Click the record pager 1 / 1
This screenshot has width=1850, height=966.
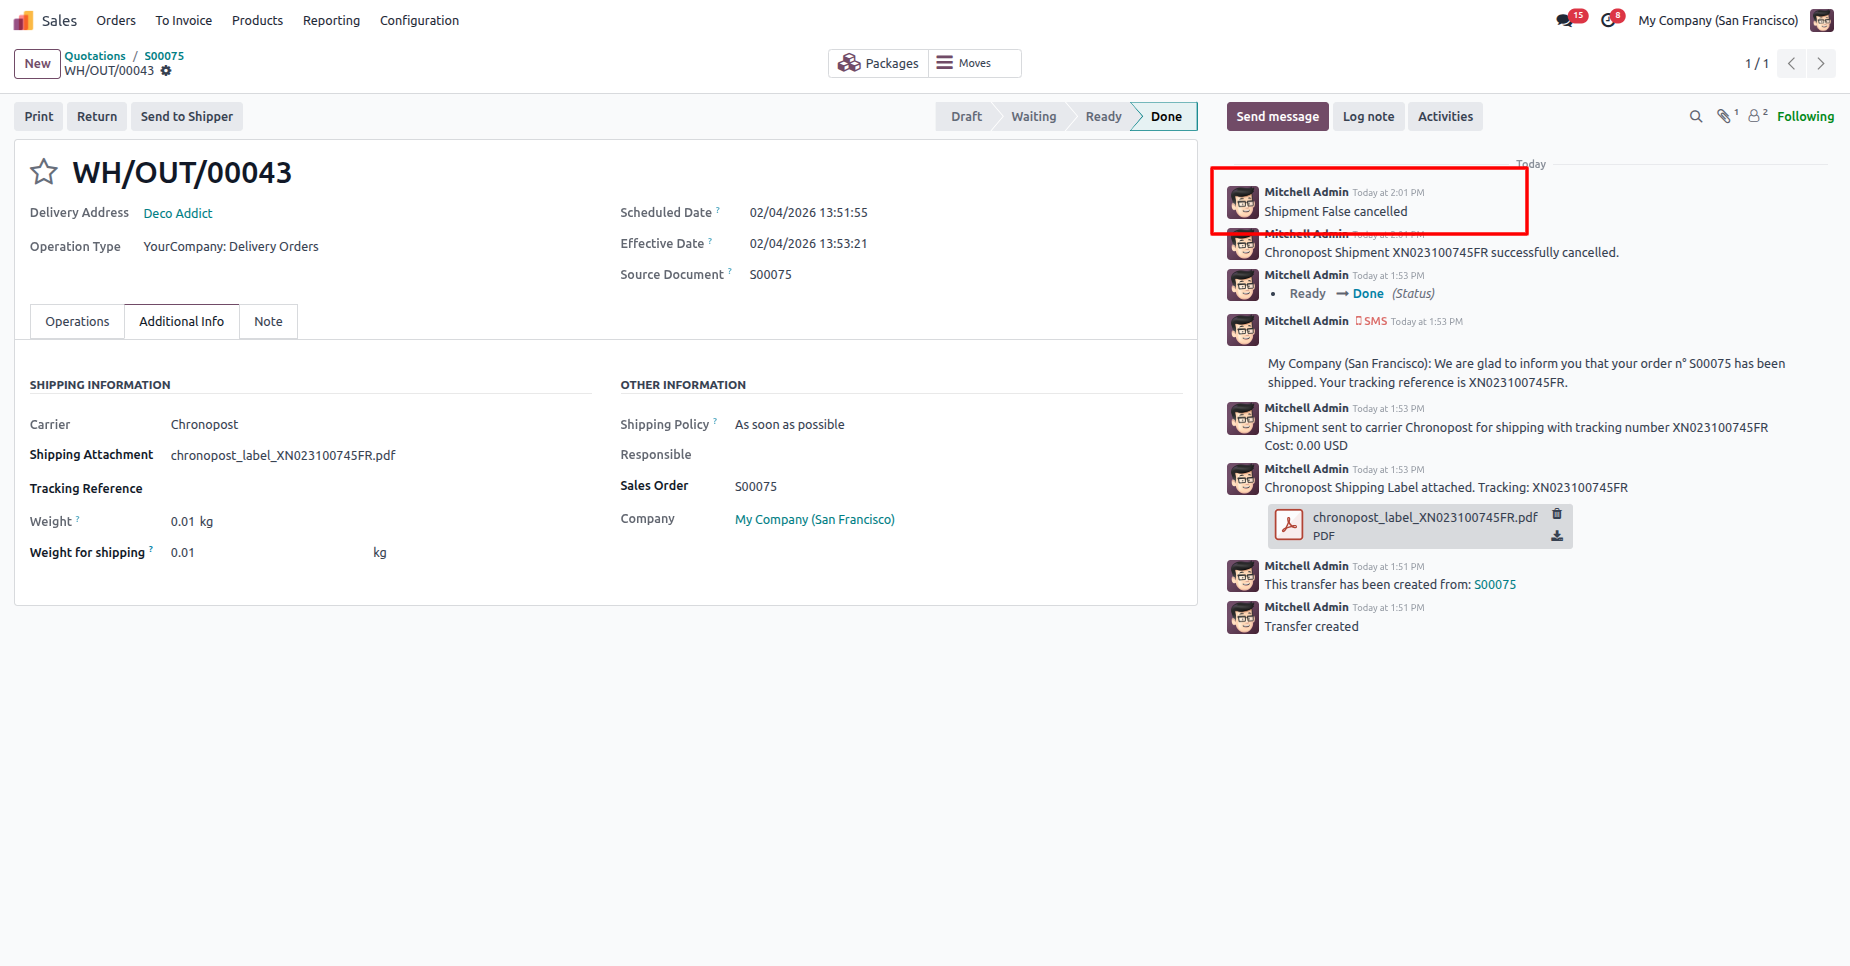click(1757, 64)
